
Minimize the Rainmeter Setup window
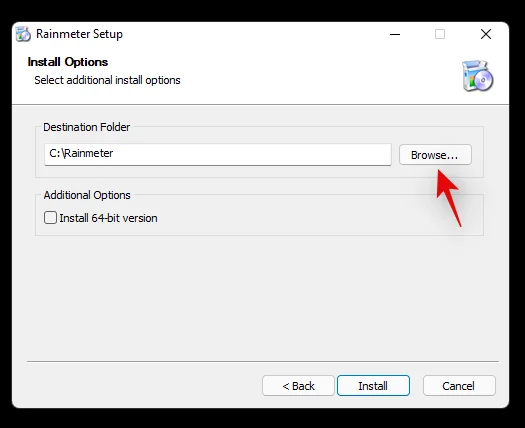coord(395,34)
